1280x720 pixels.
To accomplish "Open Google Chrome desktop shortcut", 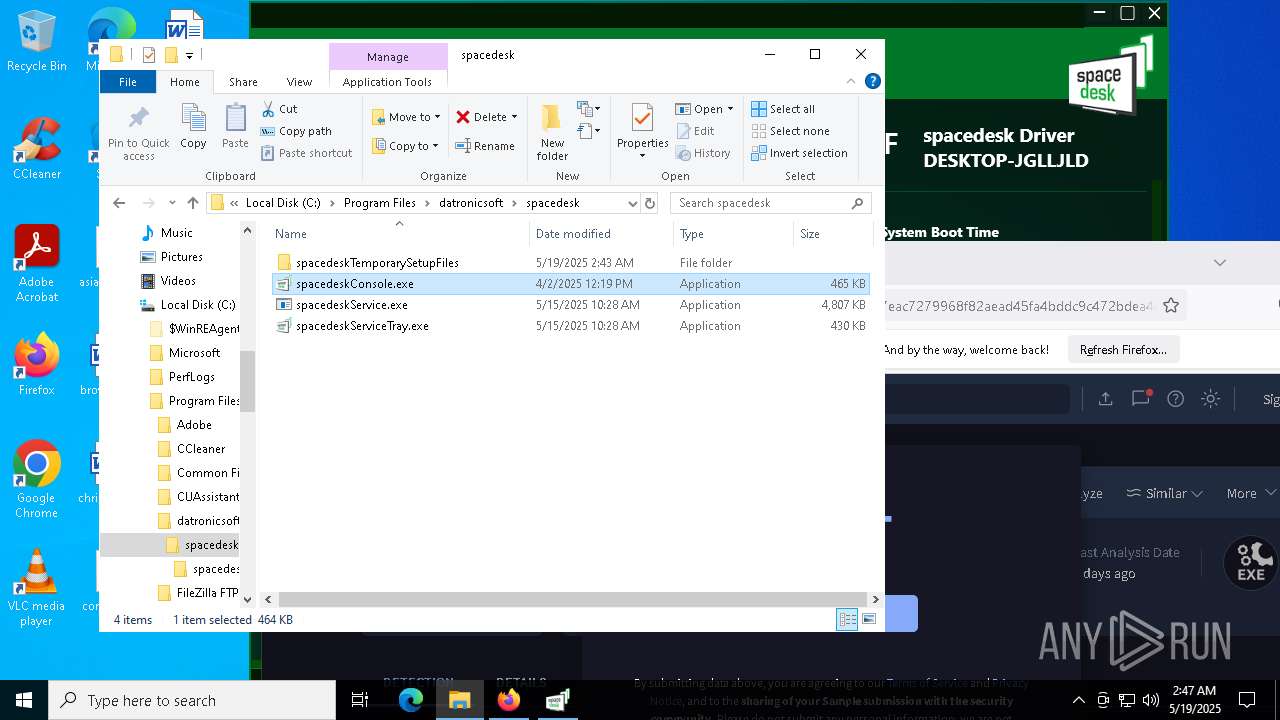I will pos(36,480).
